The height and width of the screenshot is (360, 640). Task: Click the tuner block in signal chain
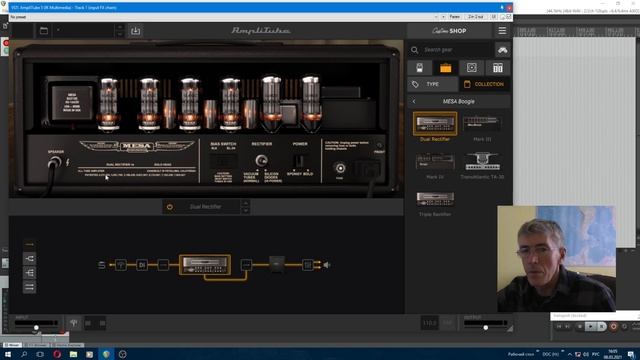(x=121, y=265)
